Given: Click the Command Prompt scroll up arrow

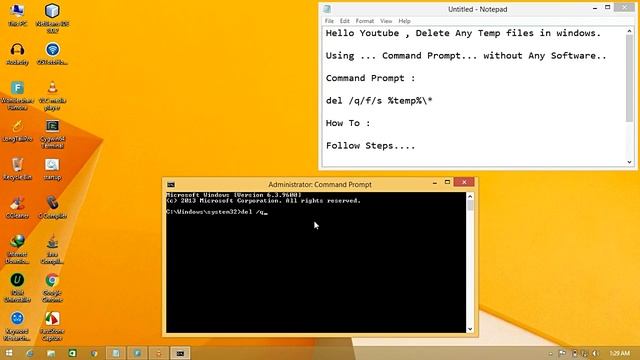Looking at the screenshot, I should [470, 196].
